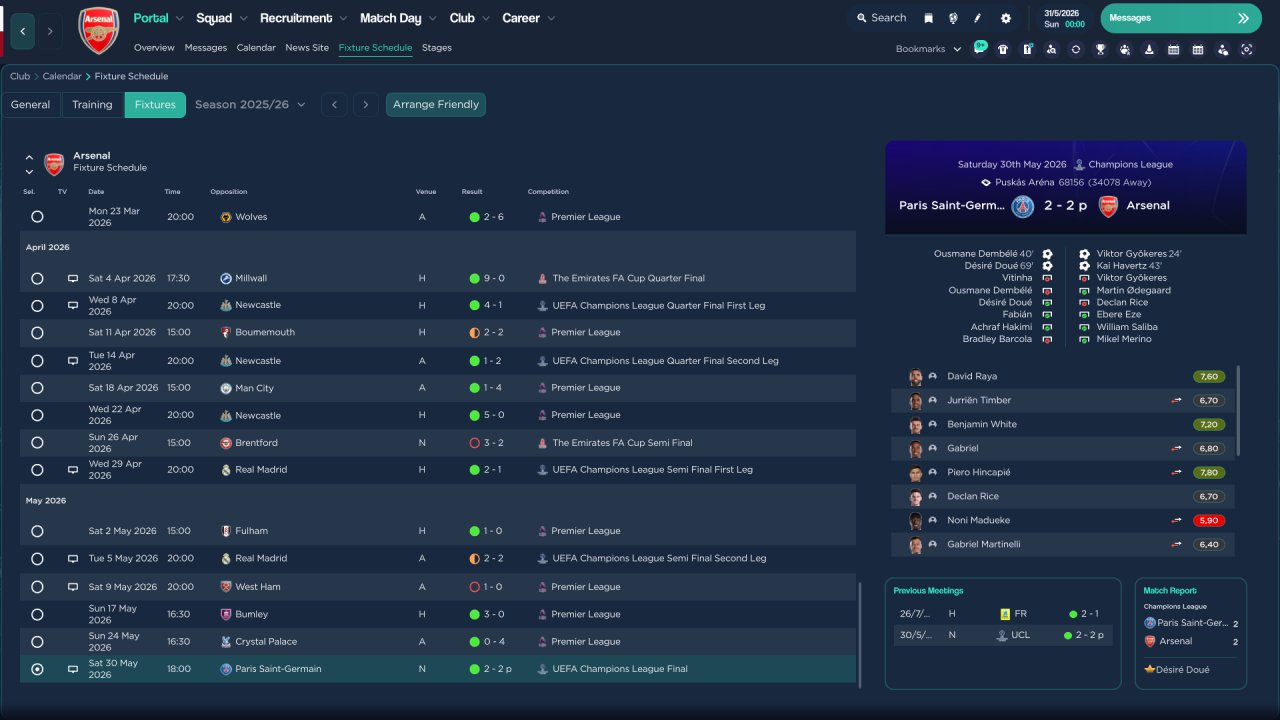The width and height of the screenshot is (1280, 720).
Task: Open the Overview sub-tab
Action: click(154, 48)
